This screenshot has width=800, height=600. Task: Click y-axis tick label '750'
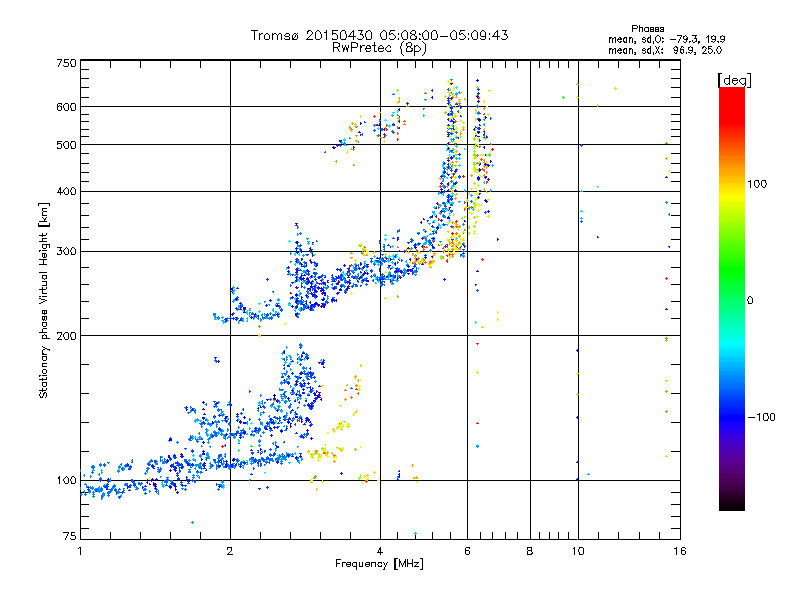tap(66, 63)
